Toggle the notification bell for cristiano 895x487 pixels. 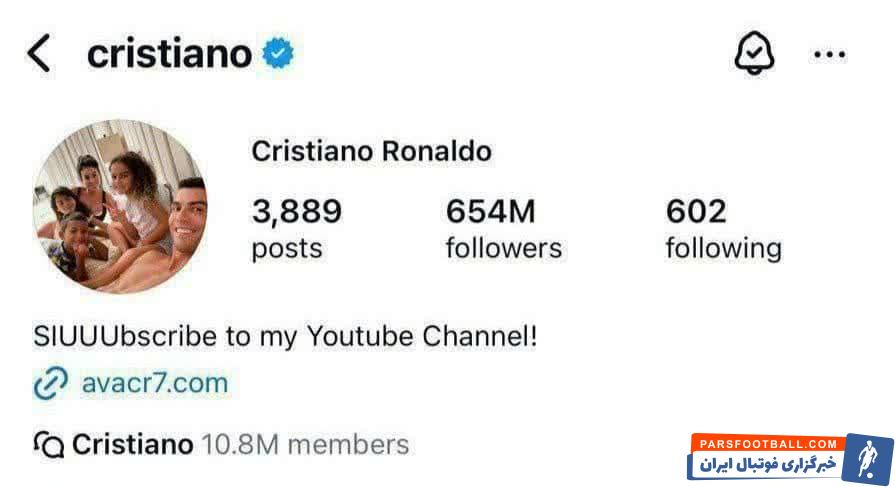click(754, 54)
